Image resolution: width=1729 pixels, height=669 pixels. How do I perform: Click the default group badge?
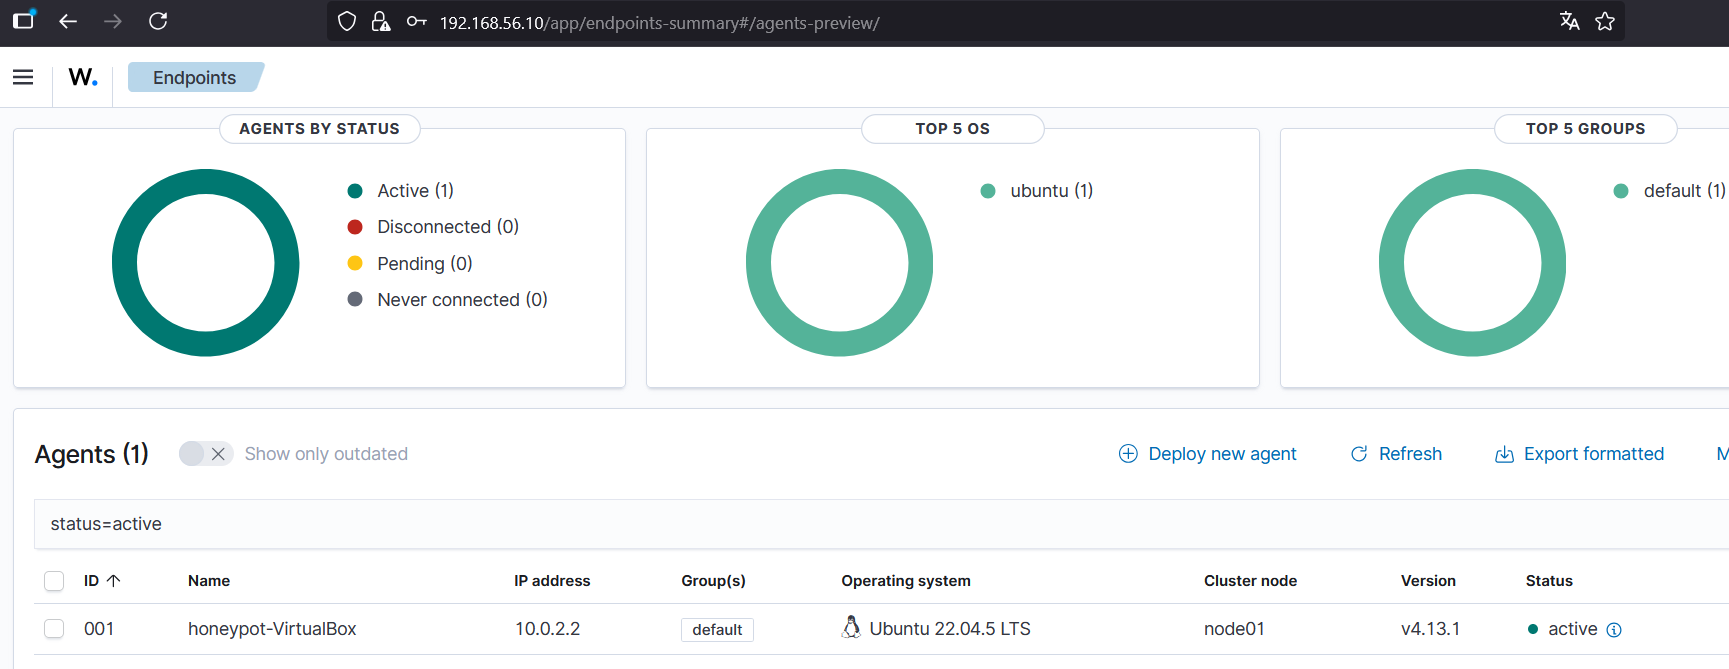[x=717, y=630]
